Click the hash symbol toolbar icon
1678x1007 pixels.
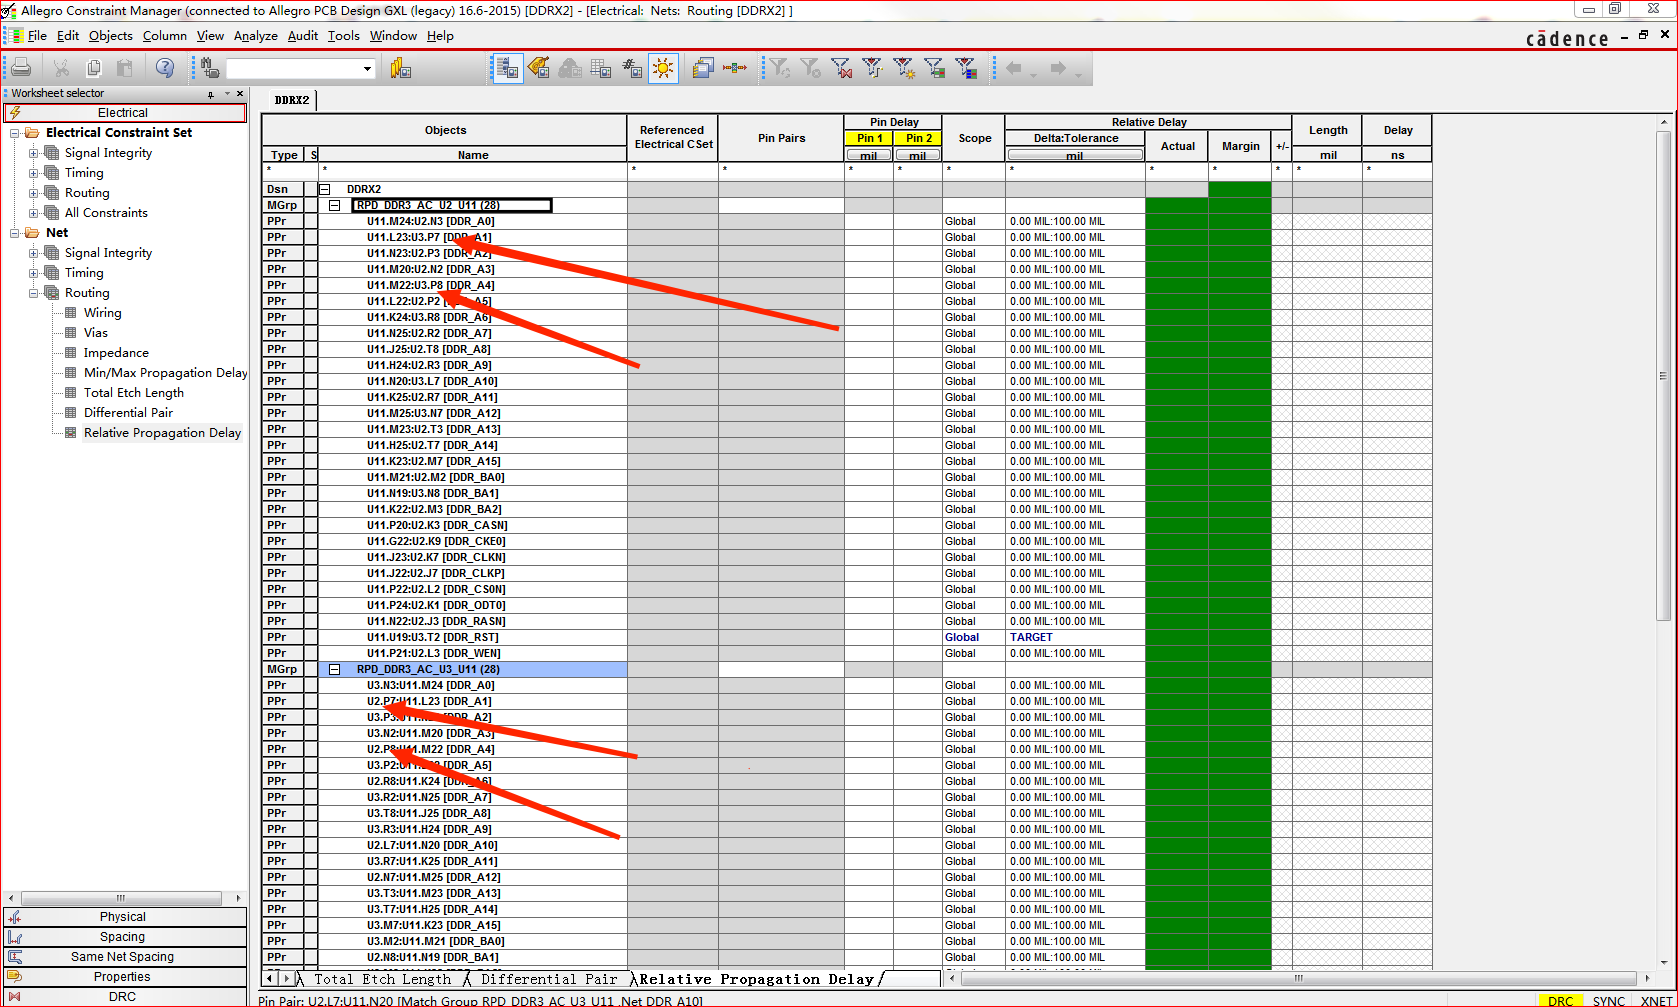[632, 68]
